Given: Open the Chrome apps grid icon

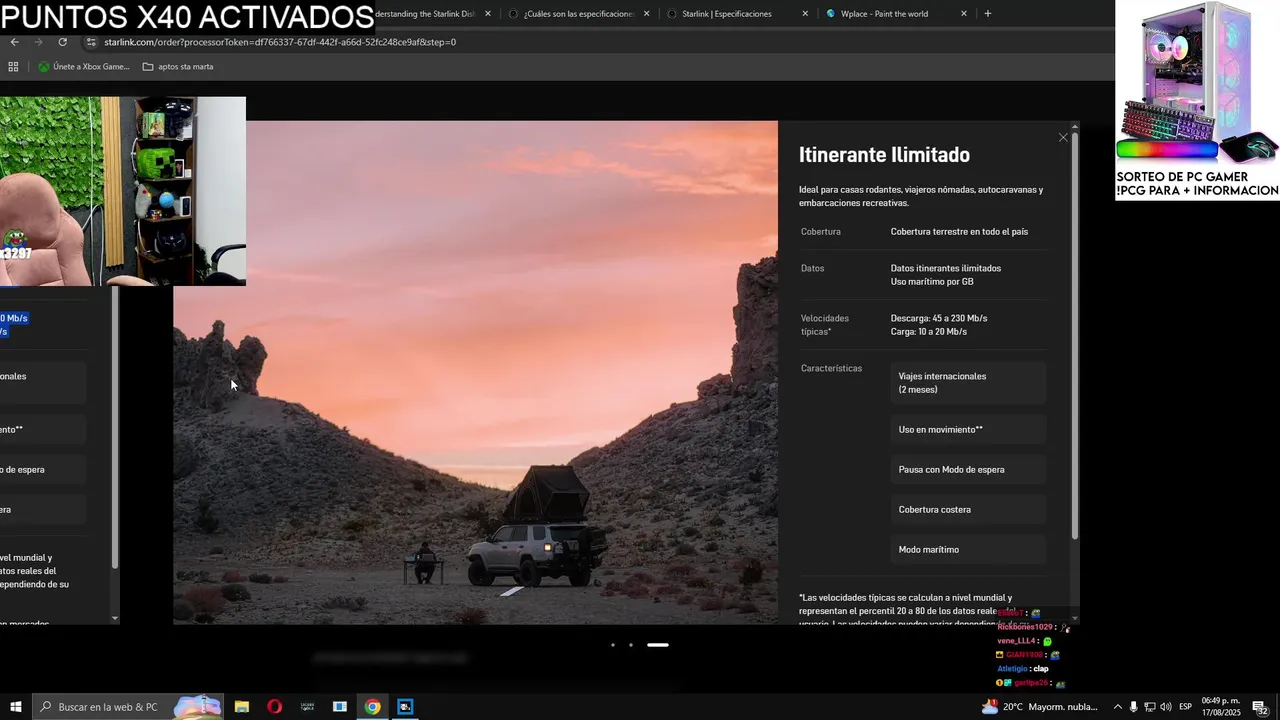Looking at the screenshot, I should click(x=13, y=67).
